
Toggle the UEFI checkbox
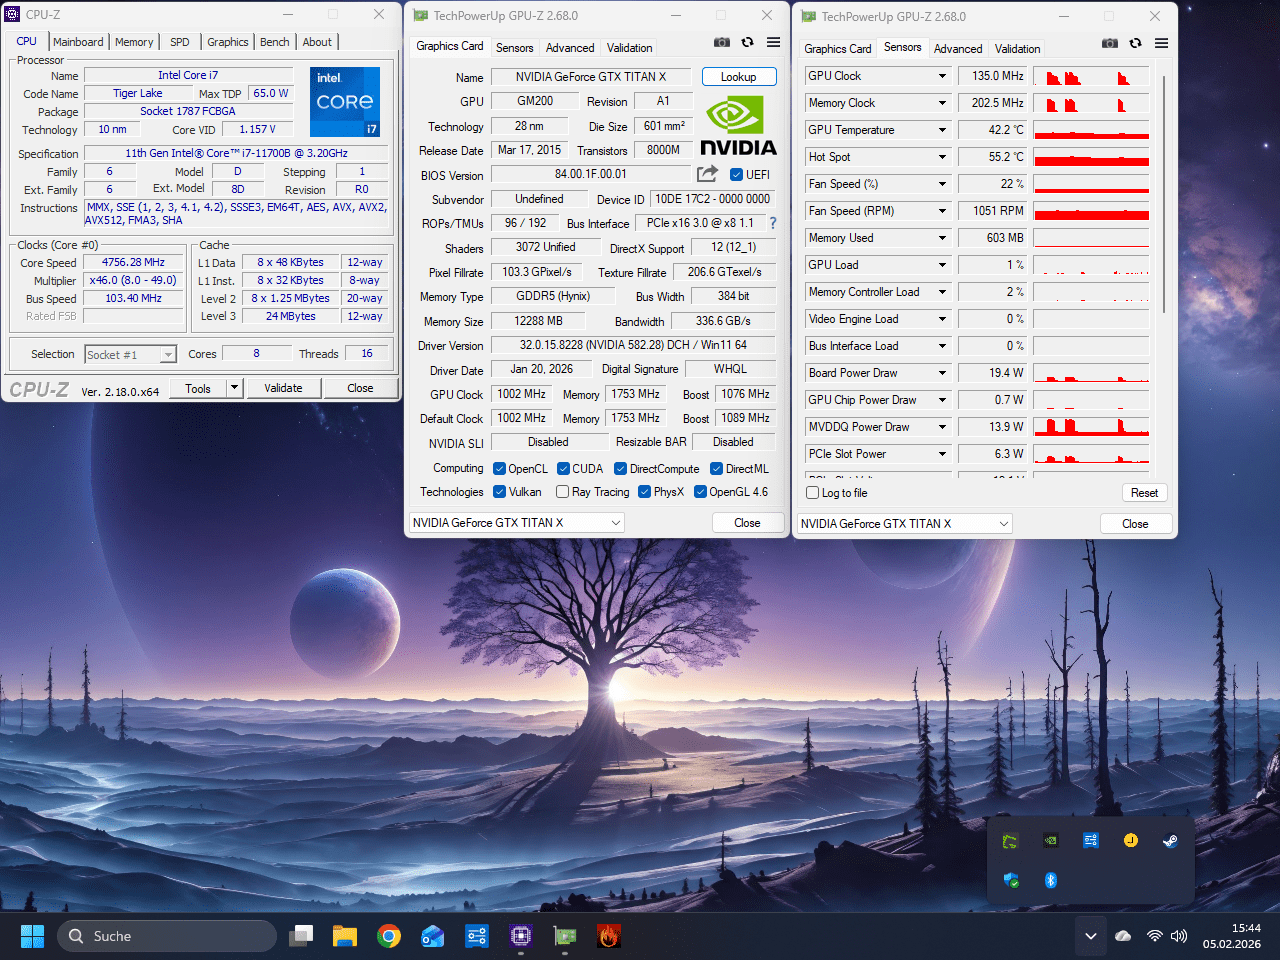click(x=736, y=175)
